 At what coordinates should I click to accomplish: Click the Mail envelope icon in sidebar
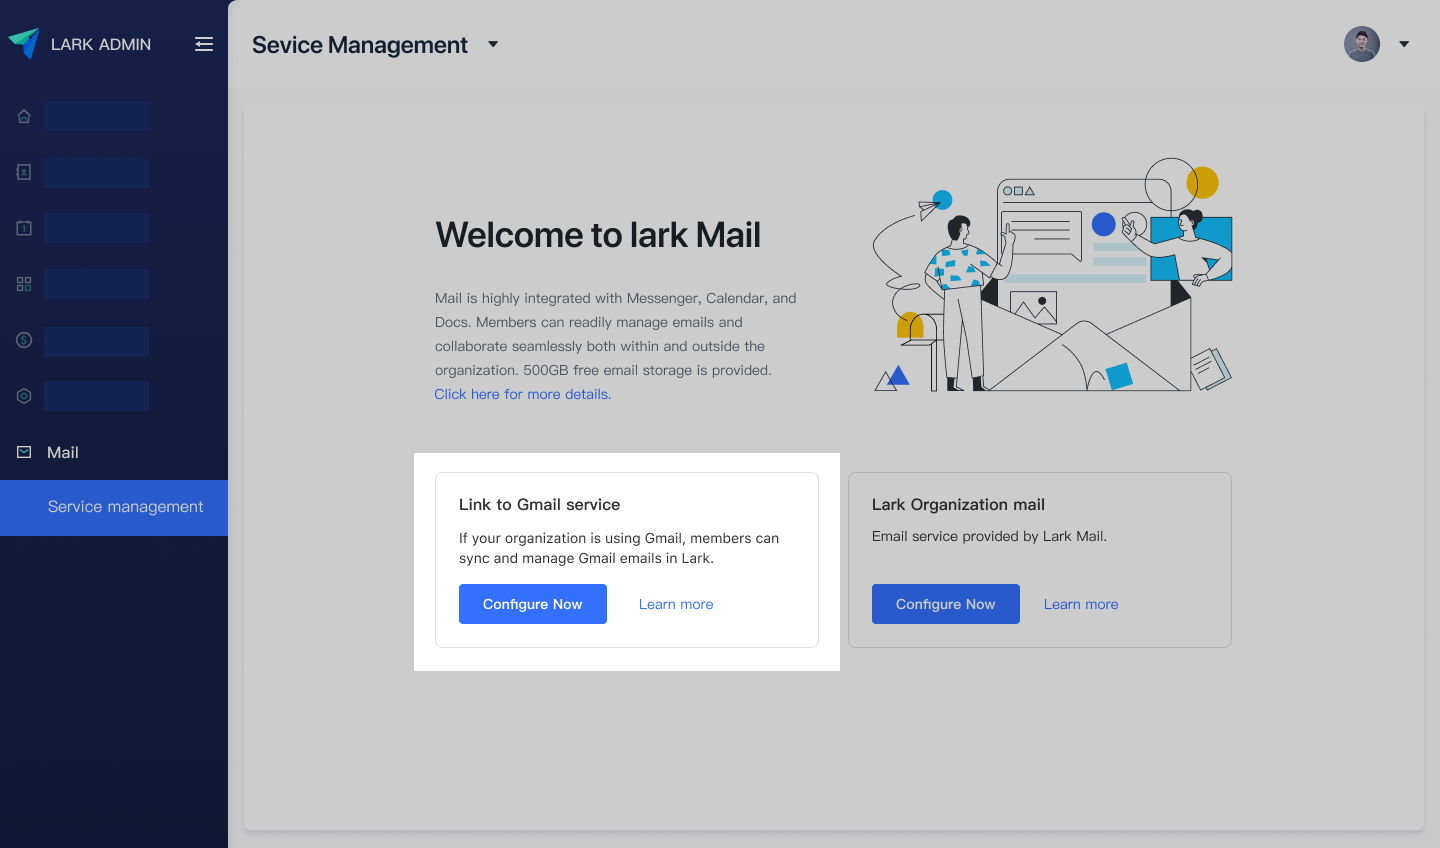coord(24,452)
